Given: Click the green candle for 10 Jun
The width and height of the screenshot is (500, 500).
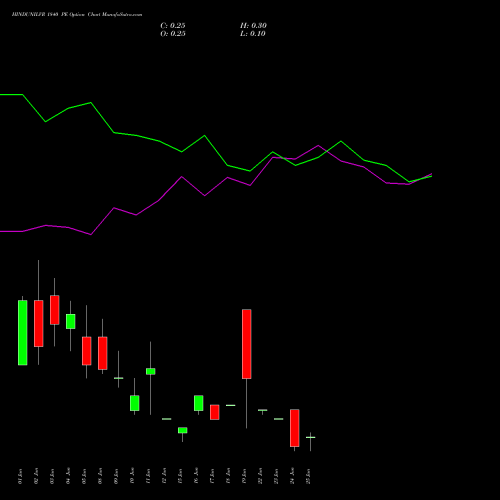Looking at the screenshot, I should pyautogui.click(x=135, y=403).
